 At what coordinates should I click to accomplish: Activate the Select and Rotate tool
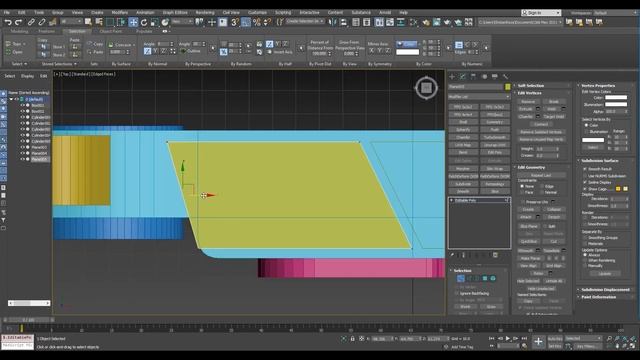[144, 22]
